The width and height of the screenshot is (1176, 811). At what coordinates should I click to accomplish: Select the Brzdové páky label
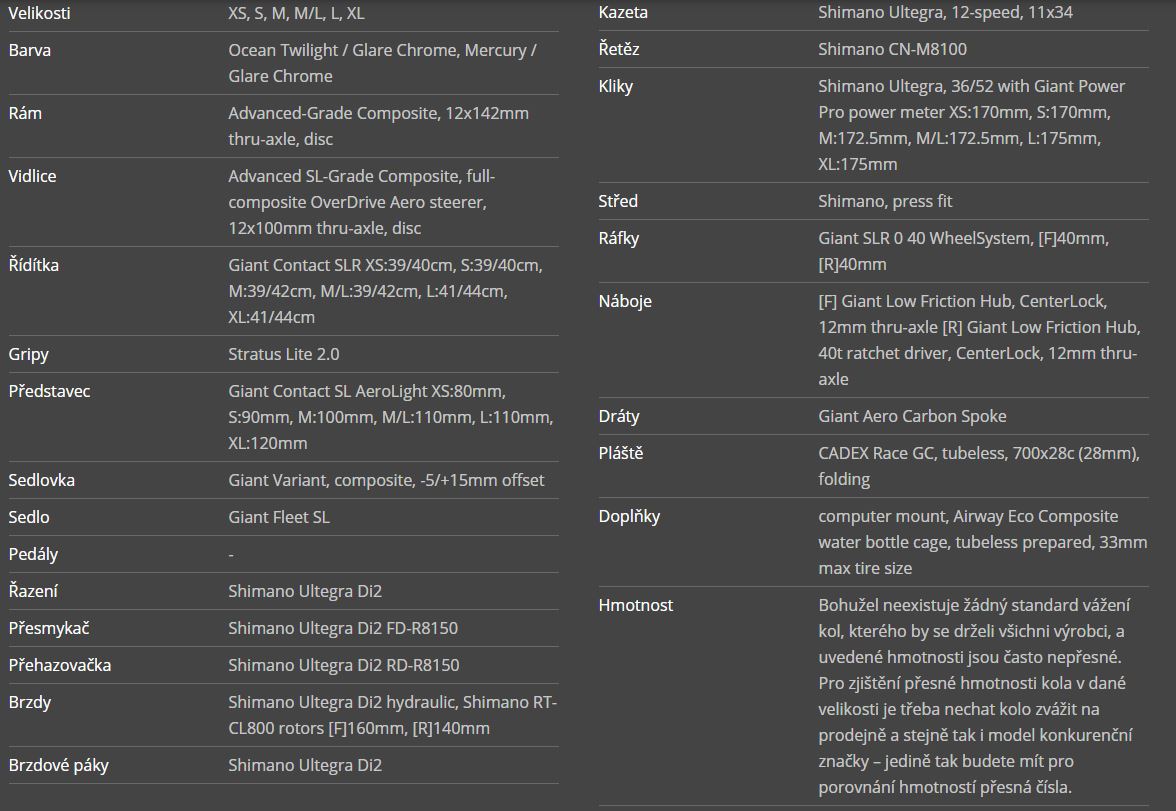(58, 765)
